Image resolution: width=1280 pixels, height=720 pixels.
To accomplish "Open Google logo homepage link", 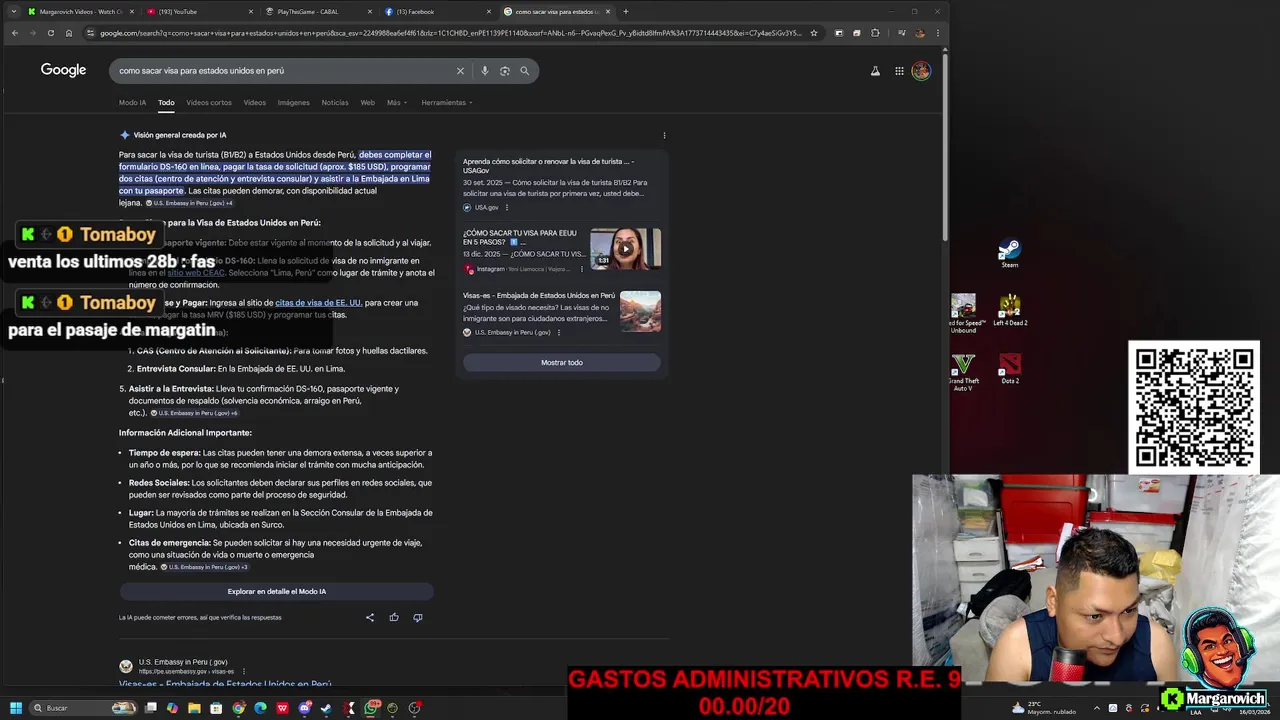I will coord(63,70).
